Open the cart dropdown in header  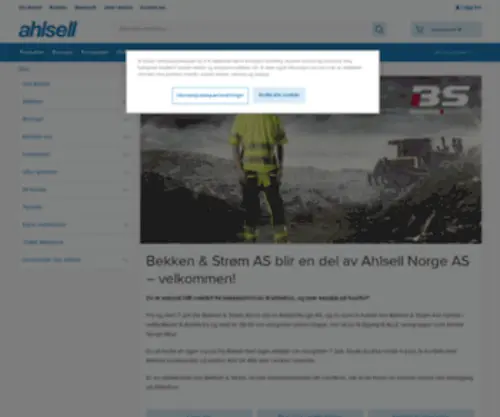(x=446, y=29)
